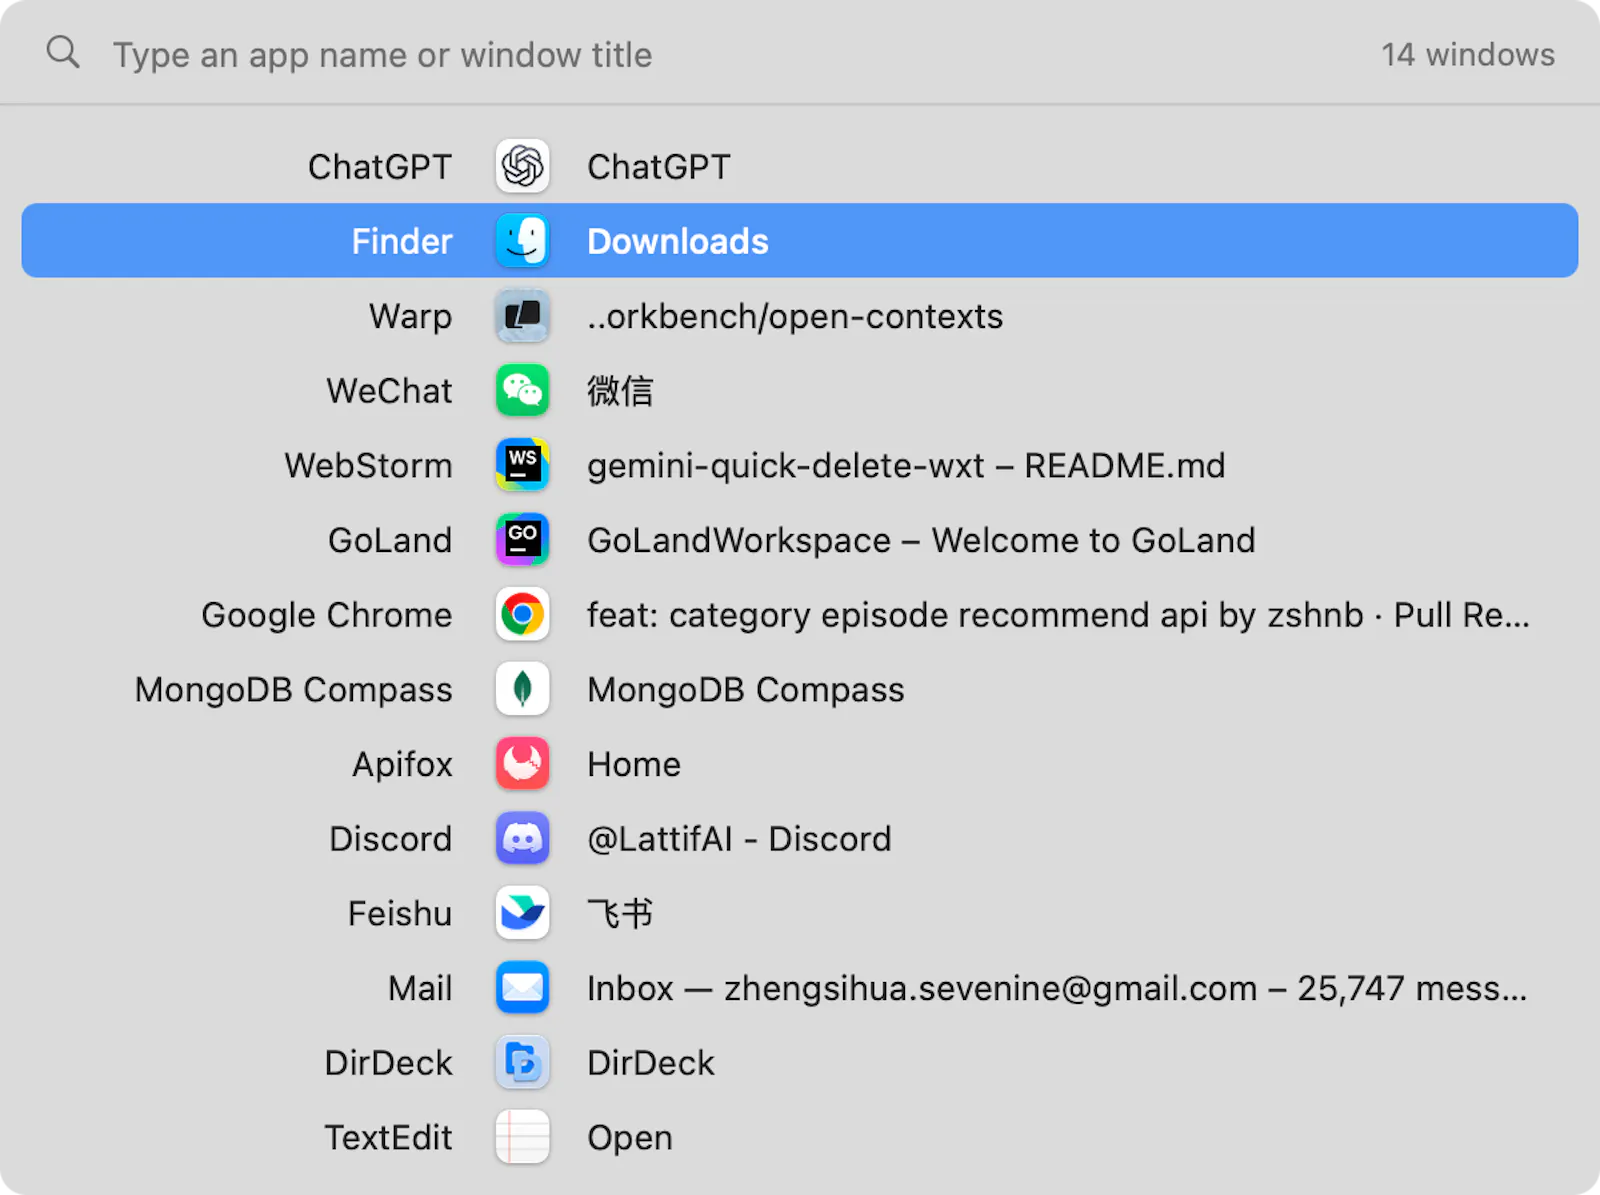The height and width of the screenshot is (1195, 1600).
Task: Click the Apifox app icon
Action: pyautogui.click(x=522, y=764)
